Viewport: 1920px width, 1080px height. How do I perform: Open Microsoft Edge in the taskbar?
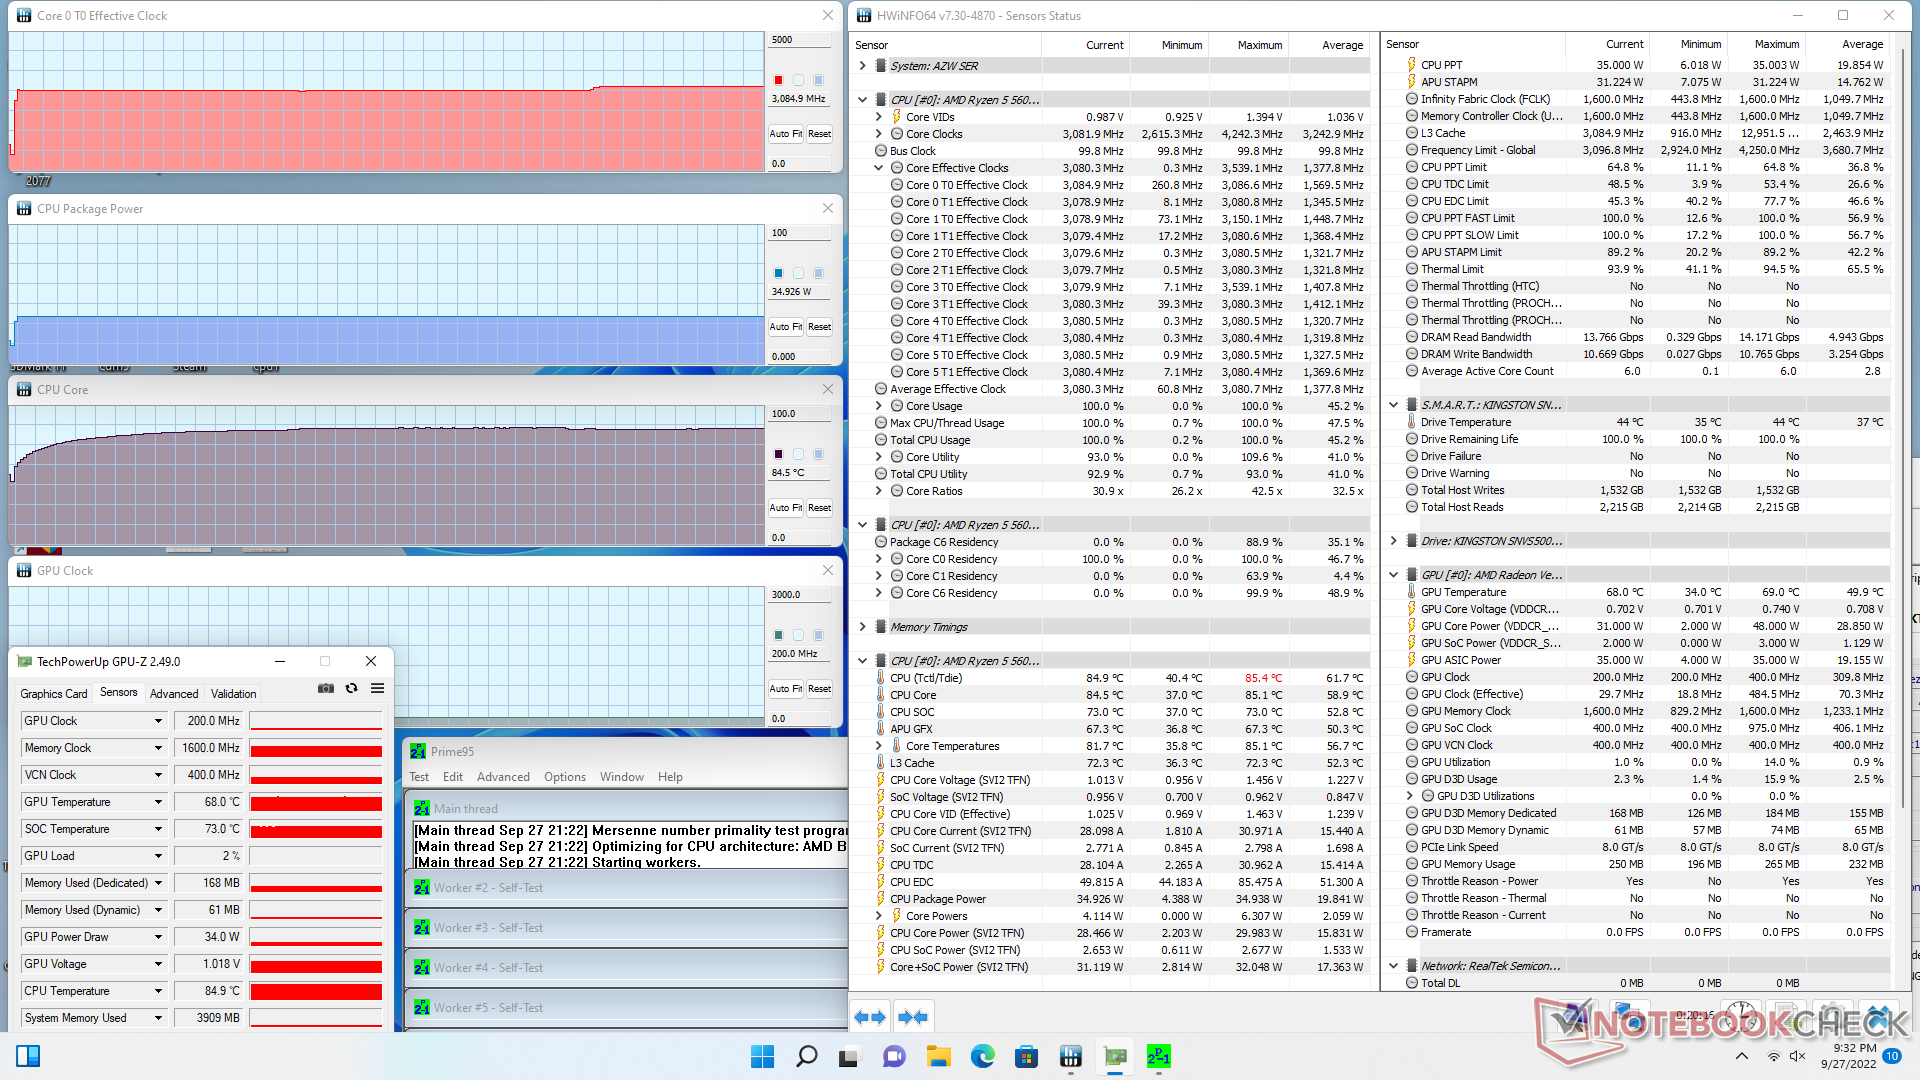(x=982, y=1056)
